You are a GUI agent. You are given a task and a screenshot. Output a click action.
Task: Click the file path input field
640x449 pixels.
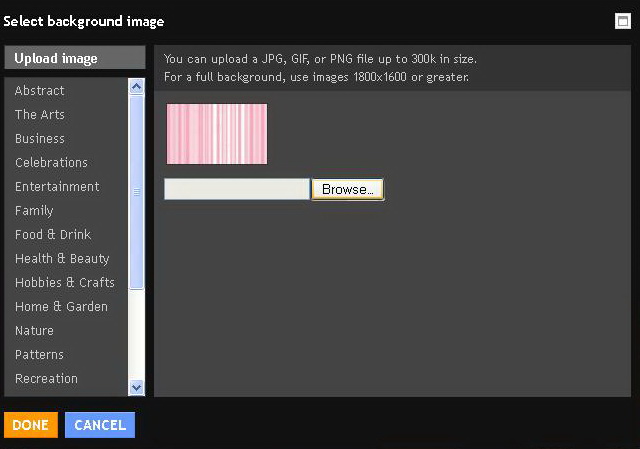coord(237,189)
